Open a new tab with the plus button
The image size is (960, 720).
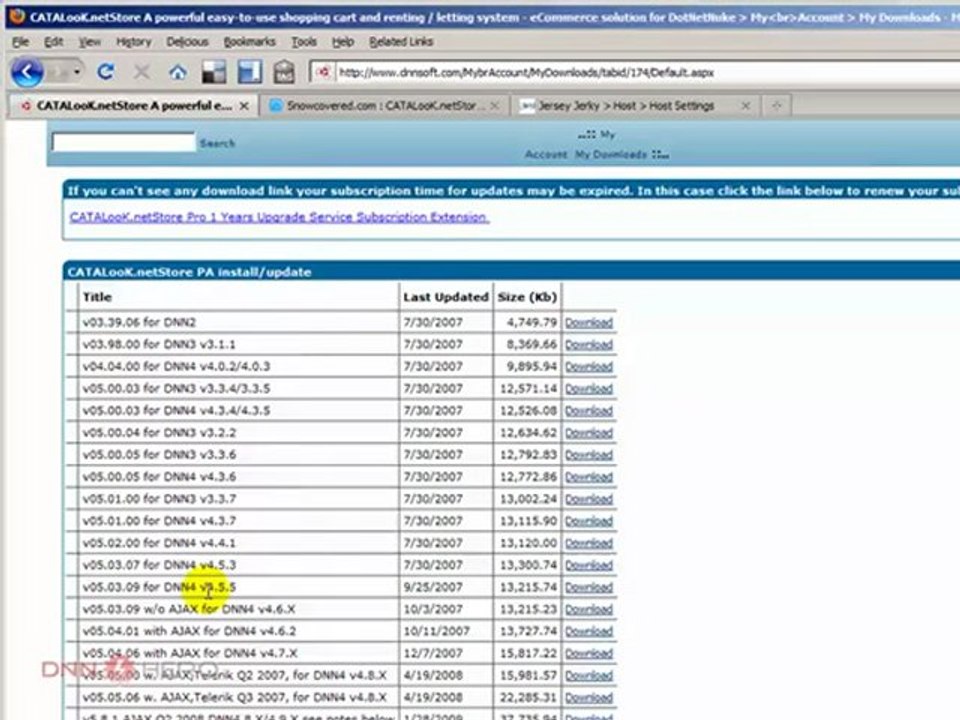pos(777,106)
